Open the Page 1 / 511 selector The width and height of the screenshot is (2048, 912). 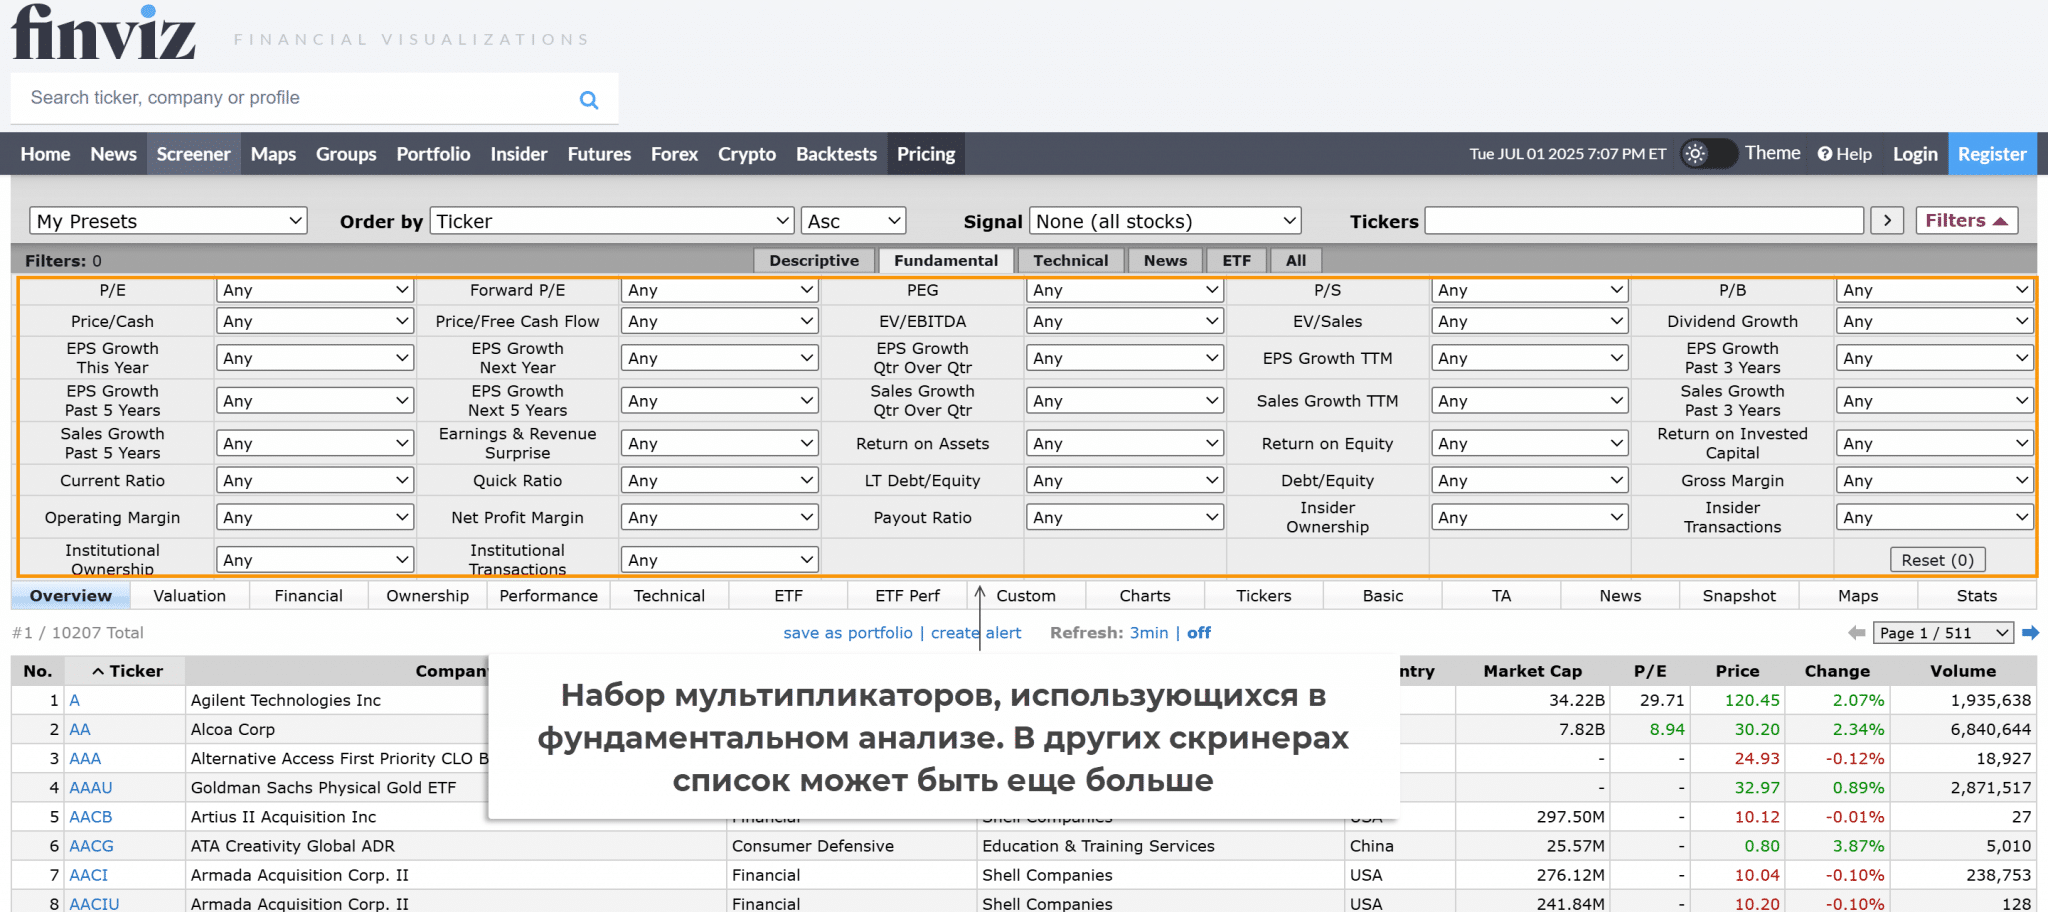pos(1943,633)
